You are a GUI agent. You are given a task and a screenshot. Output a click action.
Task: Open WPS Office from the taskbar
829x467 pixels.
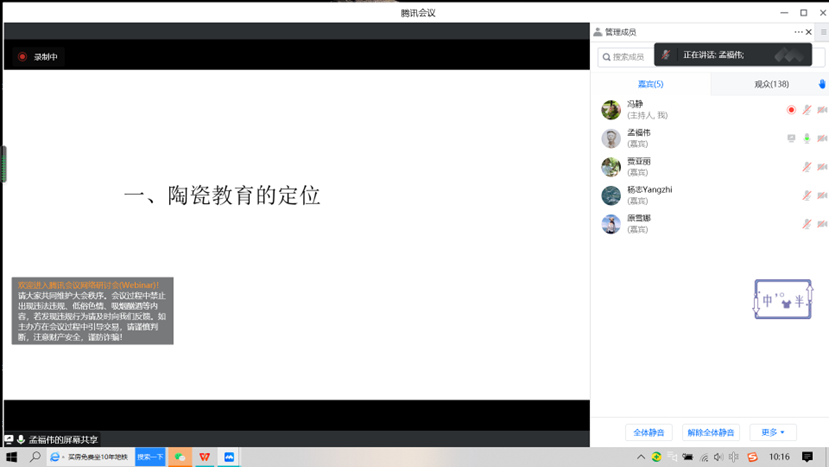click(204, 457)
